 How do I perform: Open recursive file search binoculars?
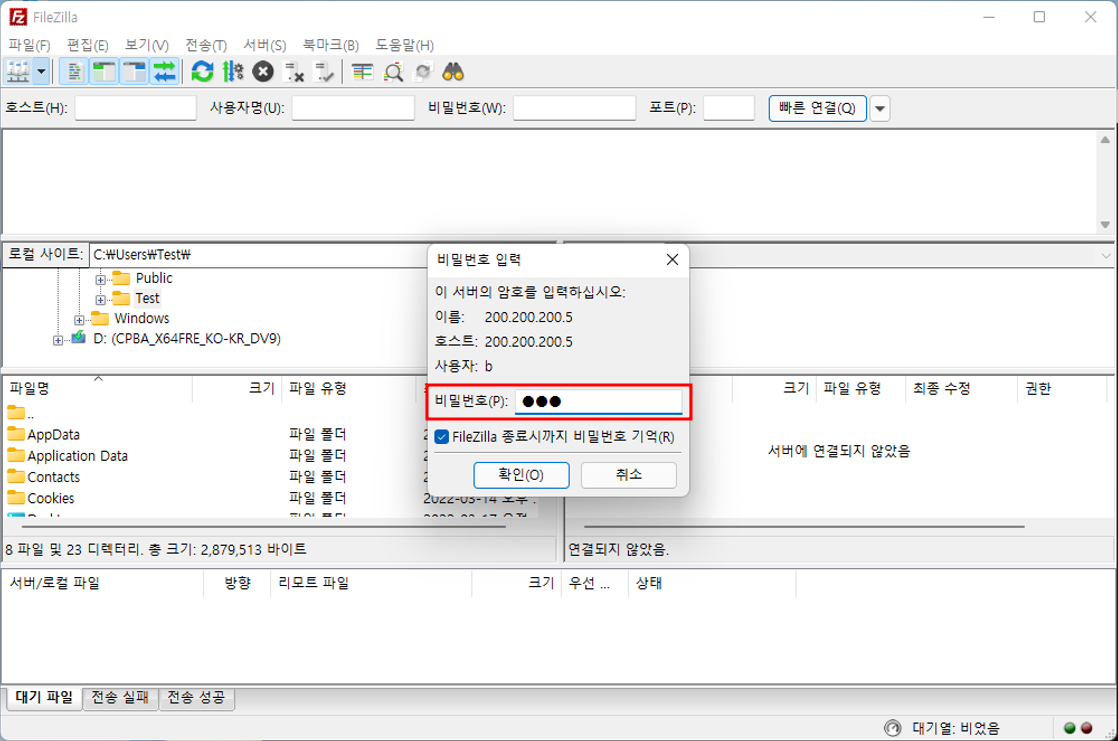click(x=453, y=72)
